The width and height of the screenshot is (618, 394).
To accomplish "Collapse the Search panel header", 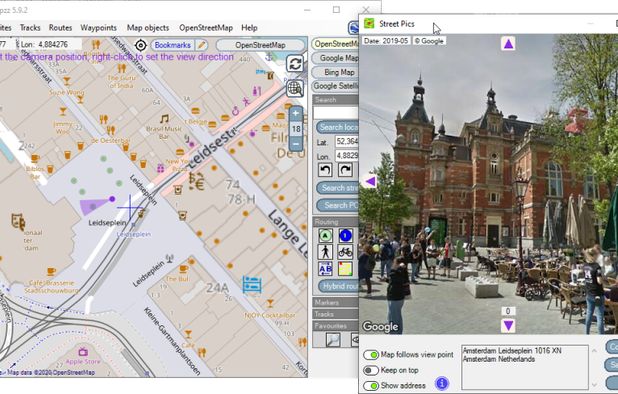I will coord(336,100).
